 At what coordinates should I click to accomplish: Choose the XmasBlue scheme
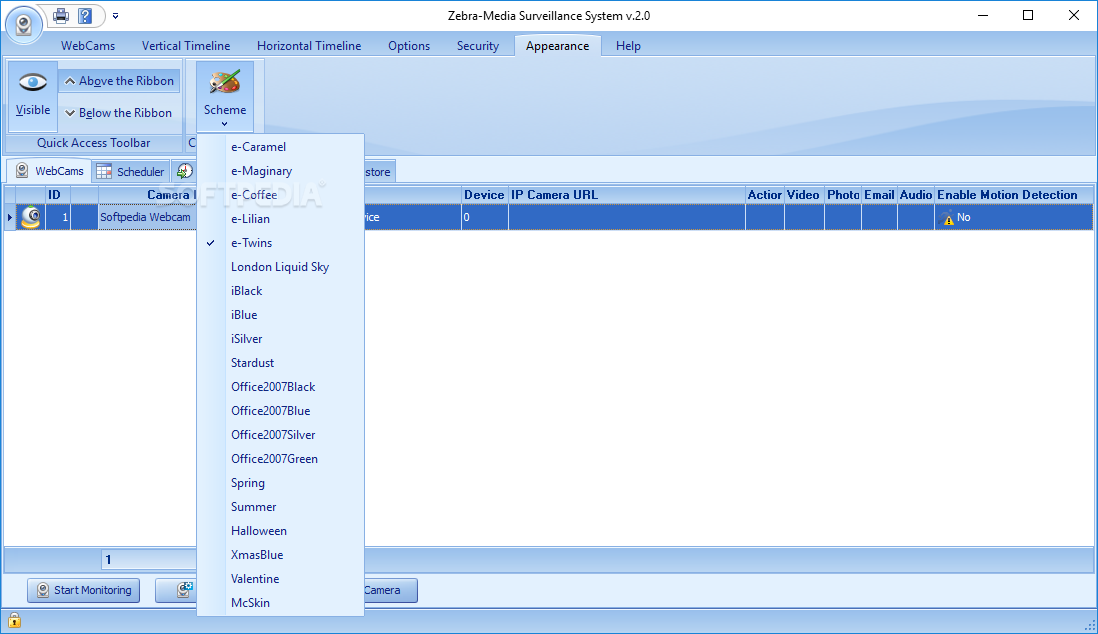click(x=281, y=555)
